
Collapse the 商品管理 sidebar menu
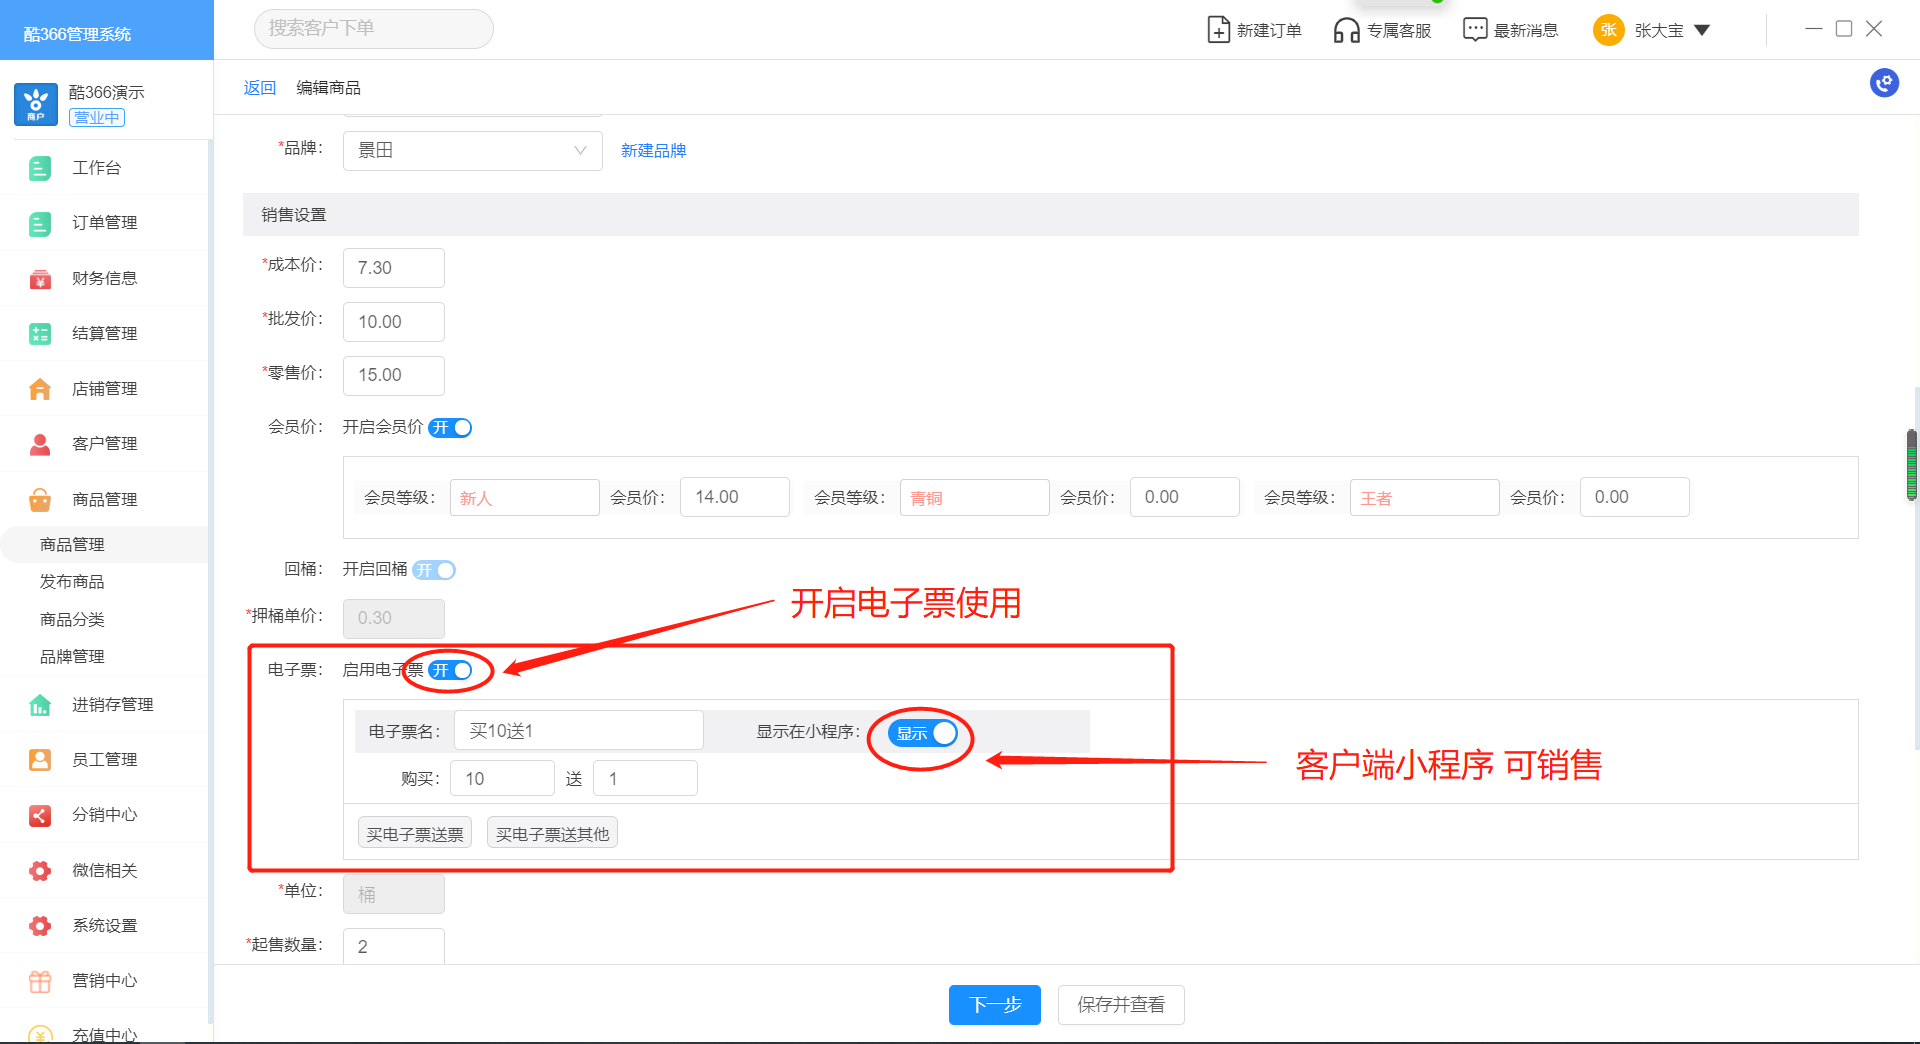pos(104,499)
